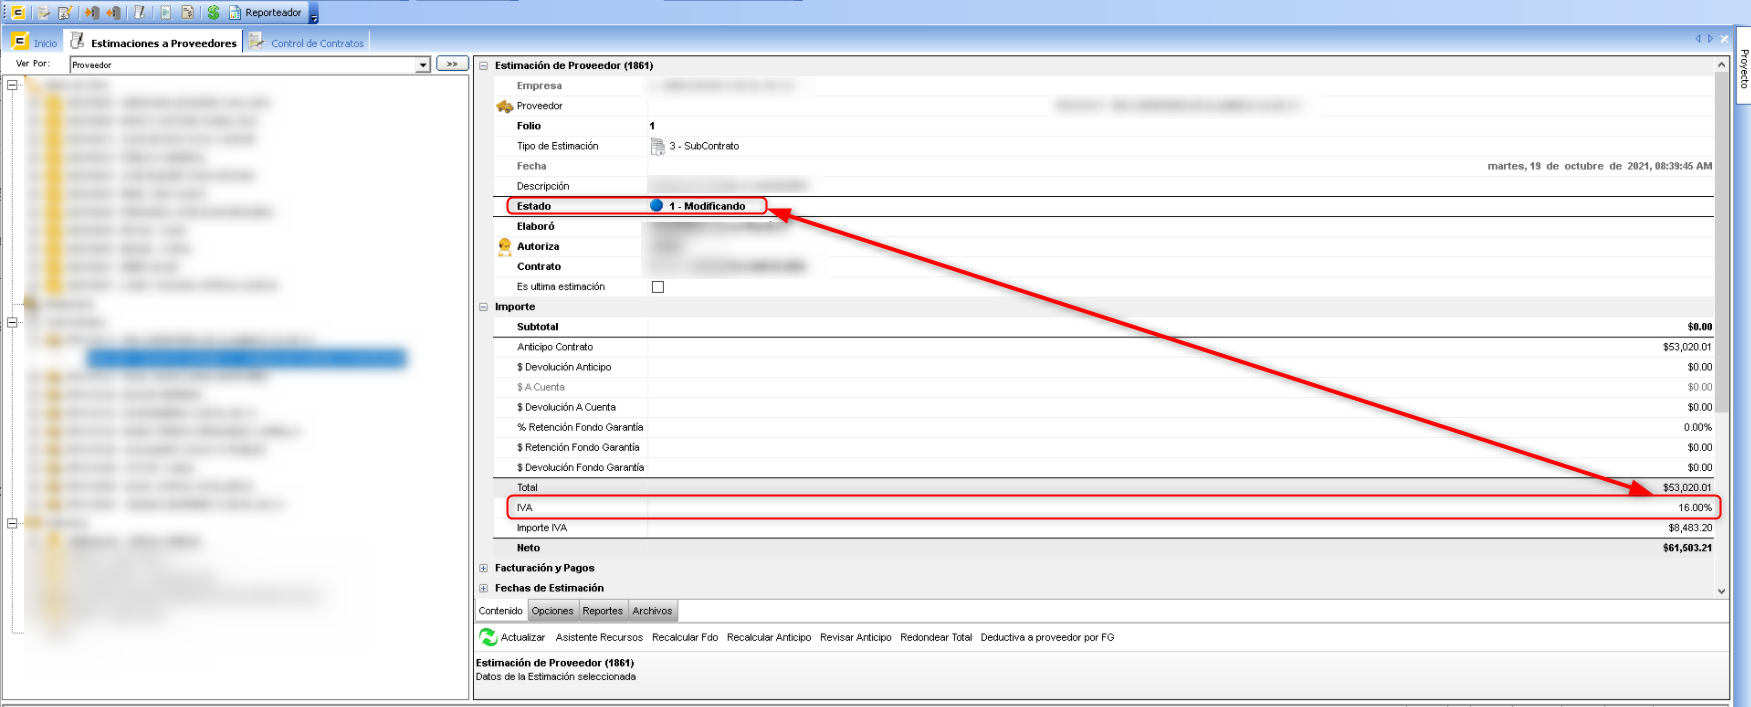Screen dimensions: 1751x707
Task: Collapse the Importe section
Action: click(484, 307)
